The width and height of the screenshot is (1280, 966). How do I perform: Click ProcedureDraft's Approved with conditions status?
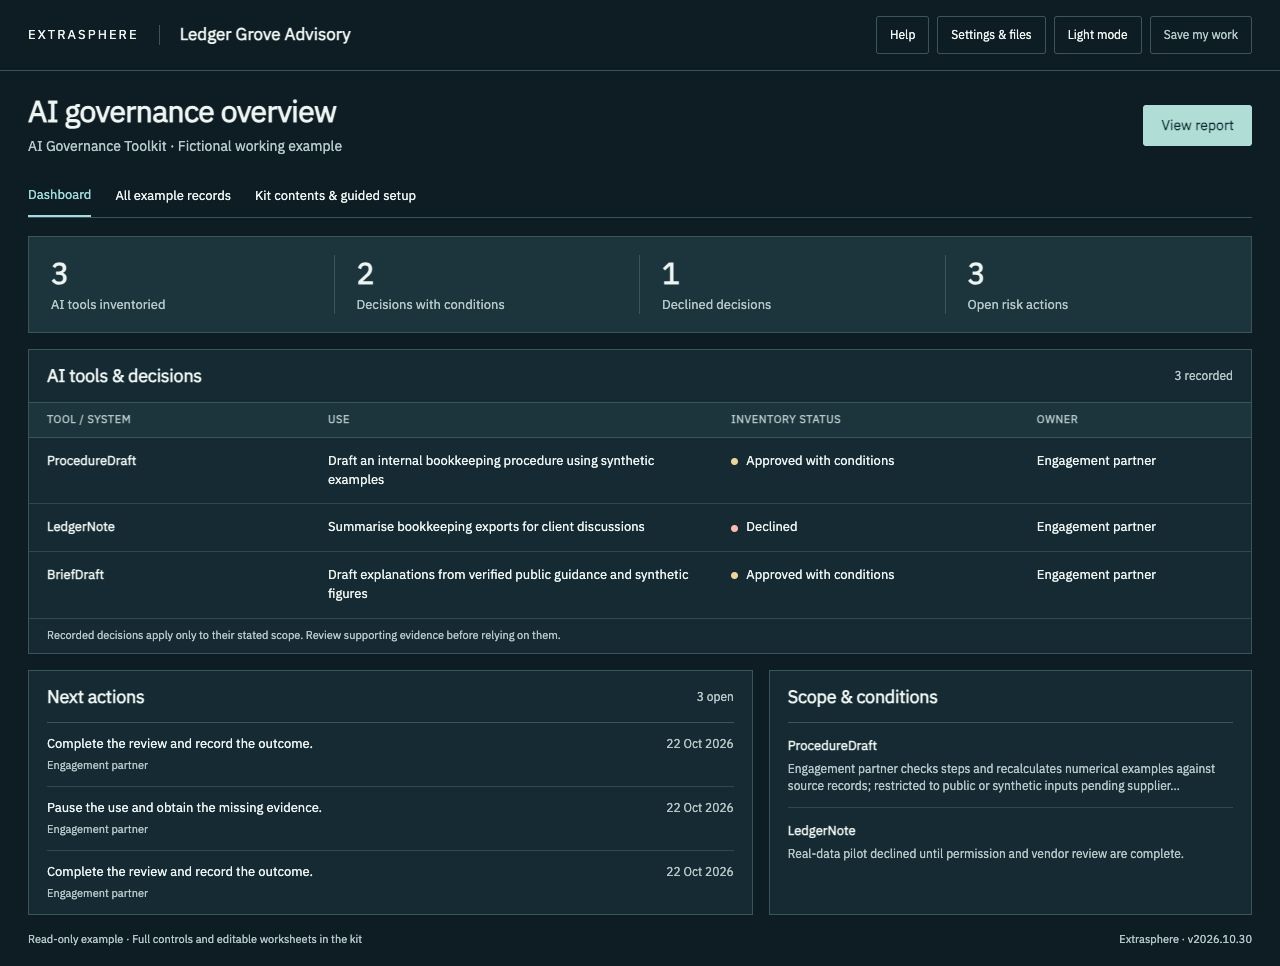tap(813, 461)
